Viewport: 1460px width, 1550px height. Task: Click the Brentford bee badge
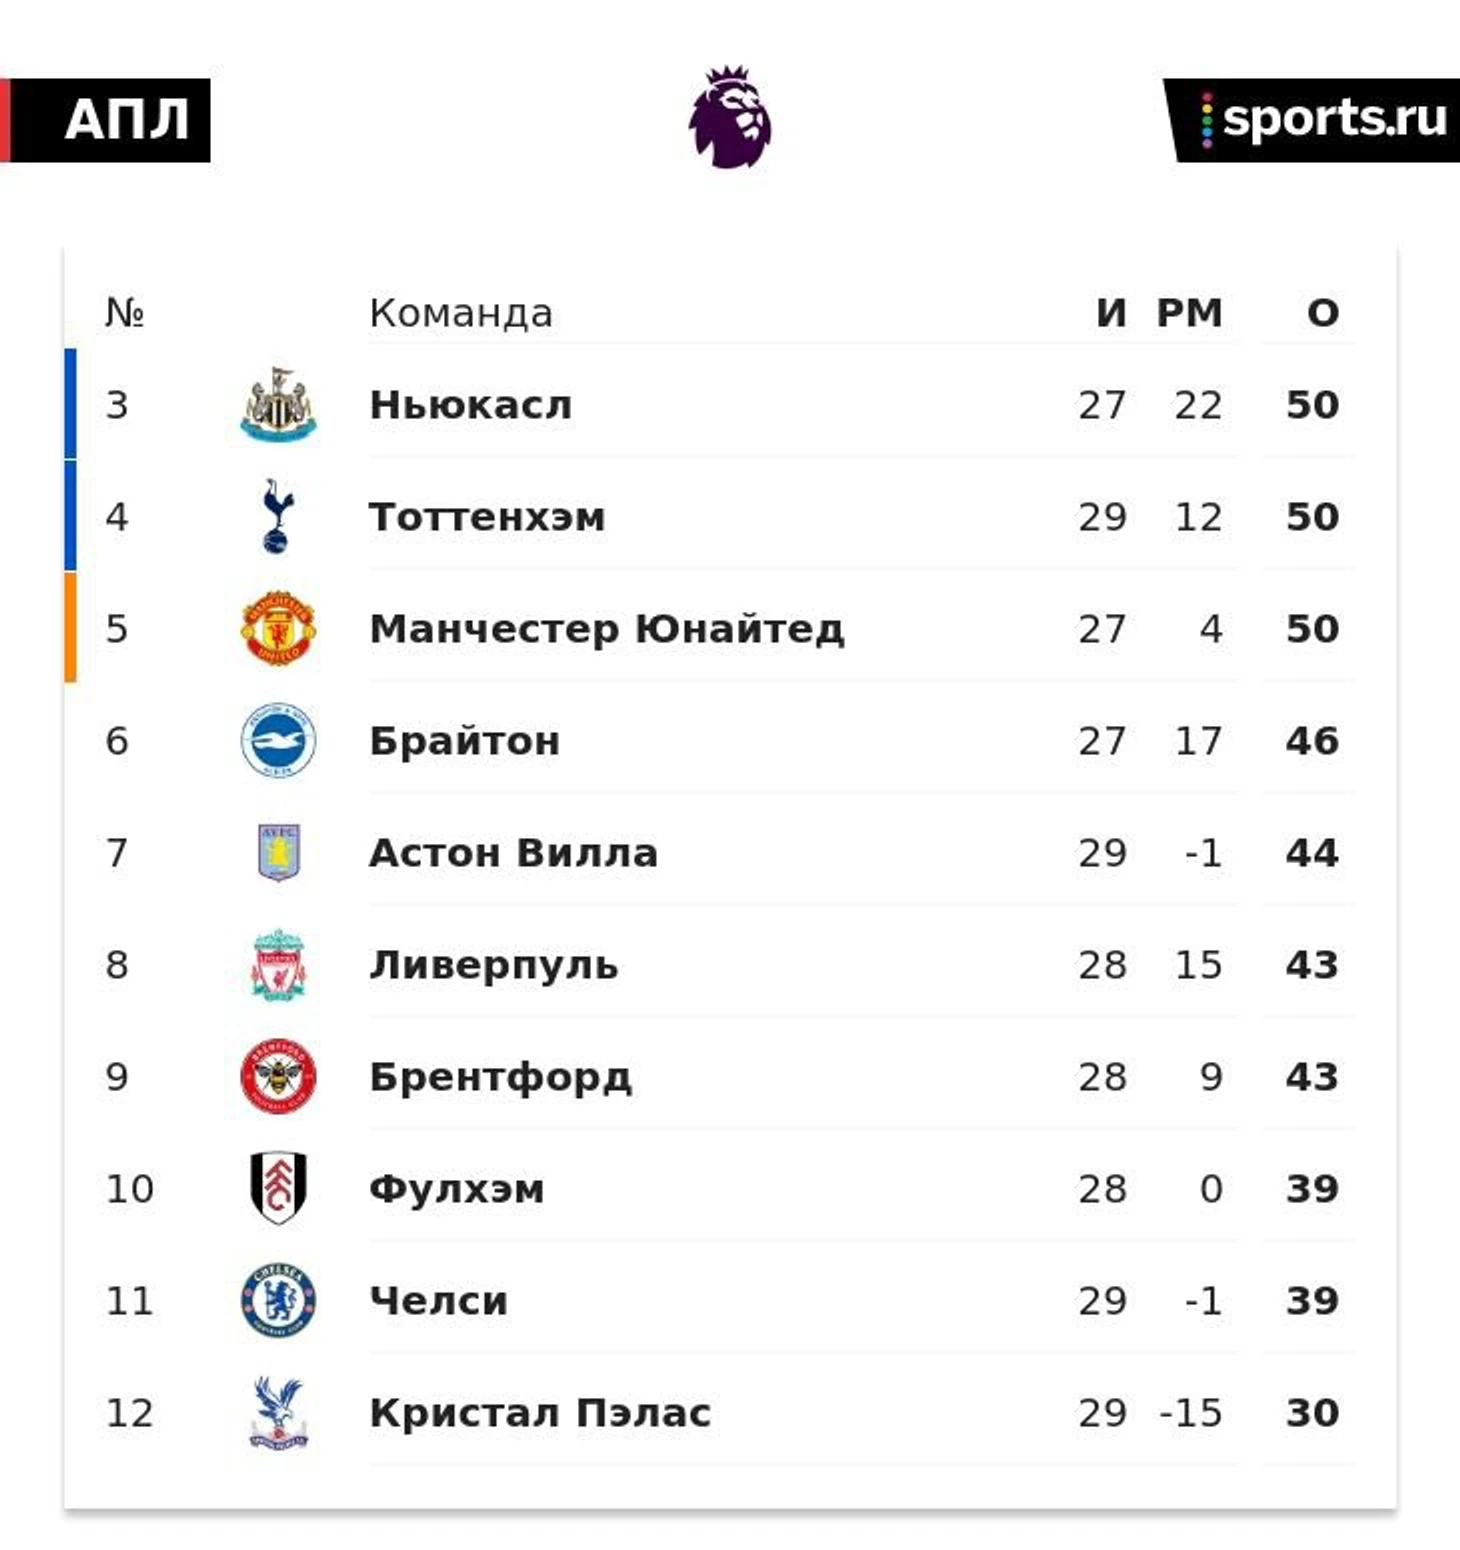(x=278, y=1076)
